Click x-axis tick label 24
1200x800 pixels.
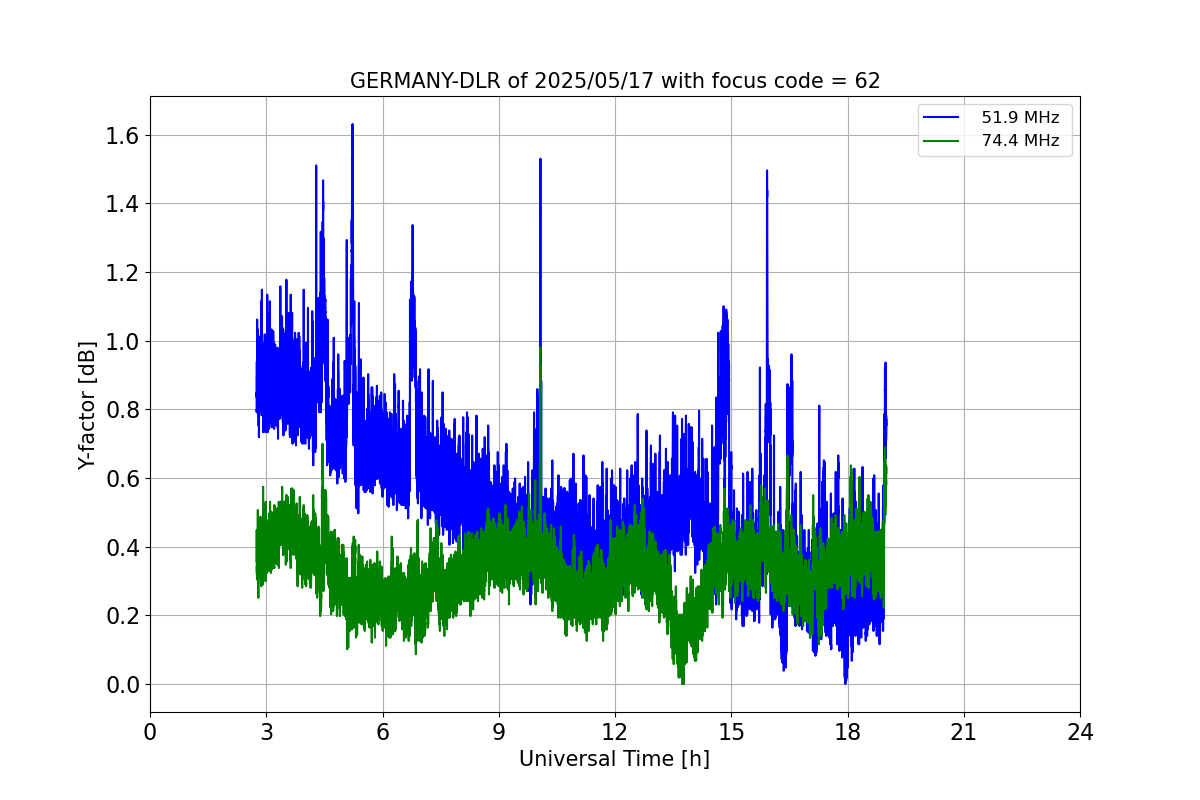(1080, 732)
